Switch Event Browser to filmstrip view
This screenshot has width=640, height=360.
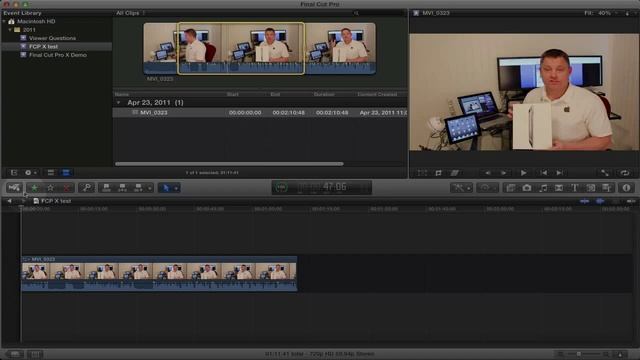click(51, 173)
